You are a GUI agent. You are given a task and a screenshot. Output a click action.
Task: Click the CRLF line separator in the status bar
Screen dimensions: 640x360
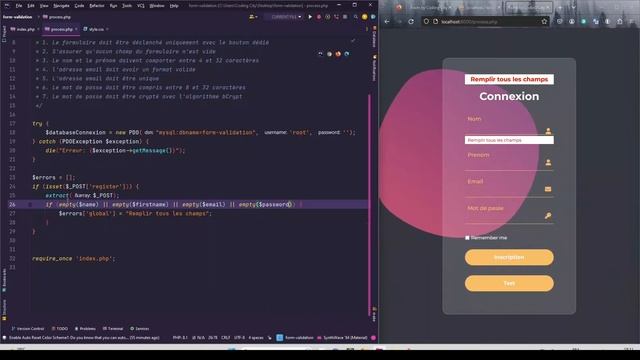click(225, 338)
